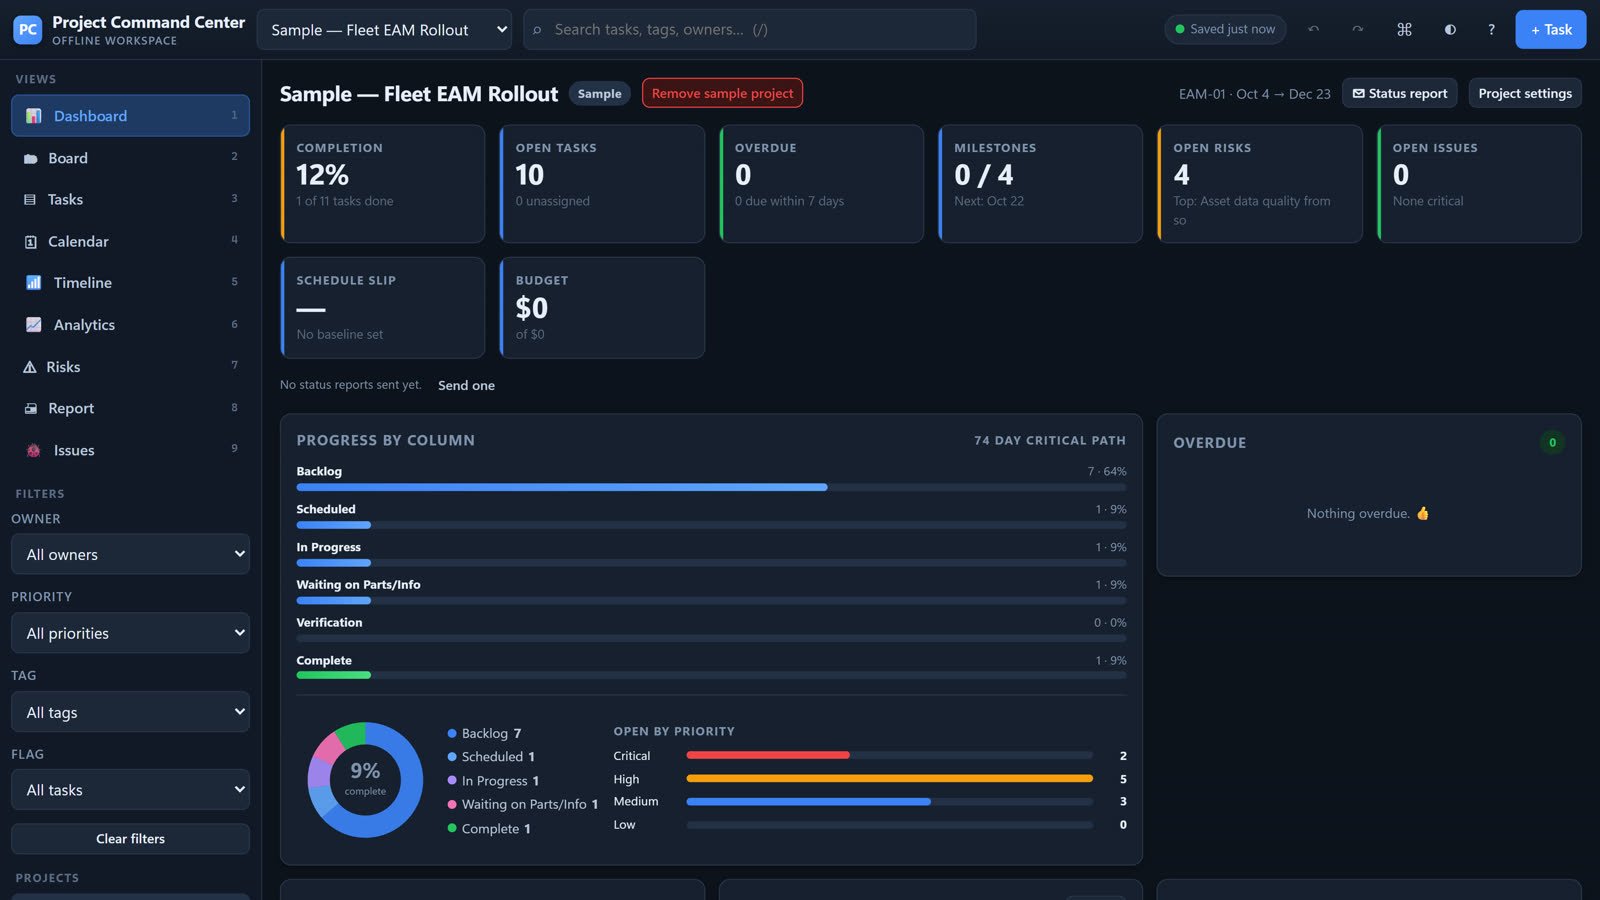Click the undo arrow icon
The width and height of the screenshot is (1600, 900).
point(1313,30)
